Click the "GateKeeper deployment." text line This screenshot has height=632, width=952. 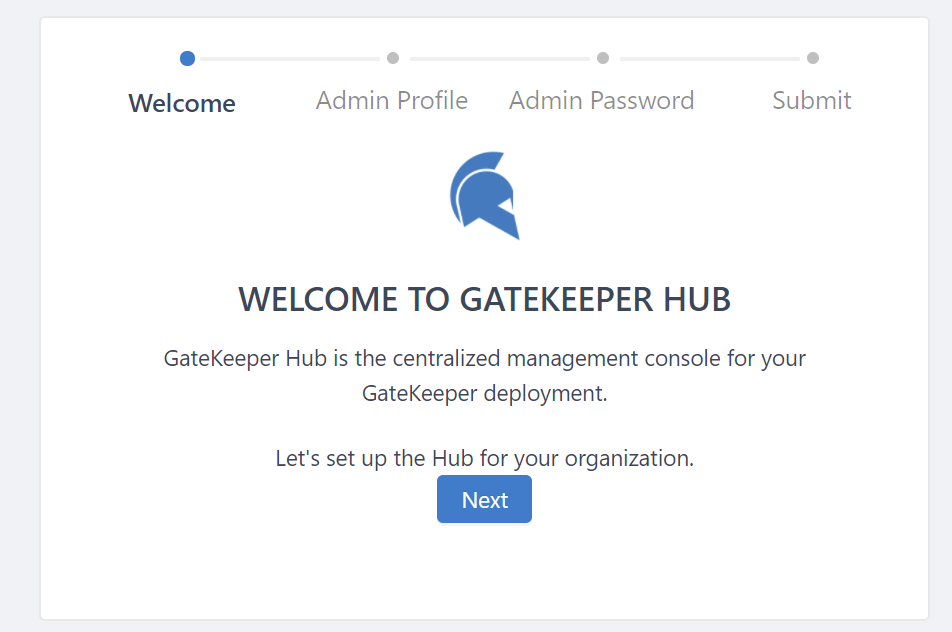[485, 393]
